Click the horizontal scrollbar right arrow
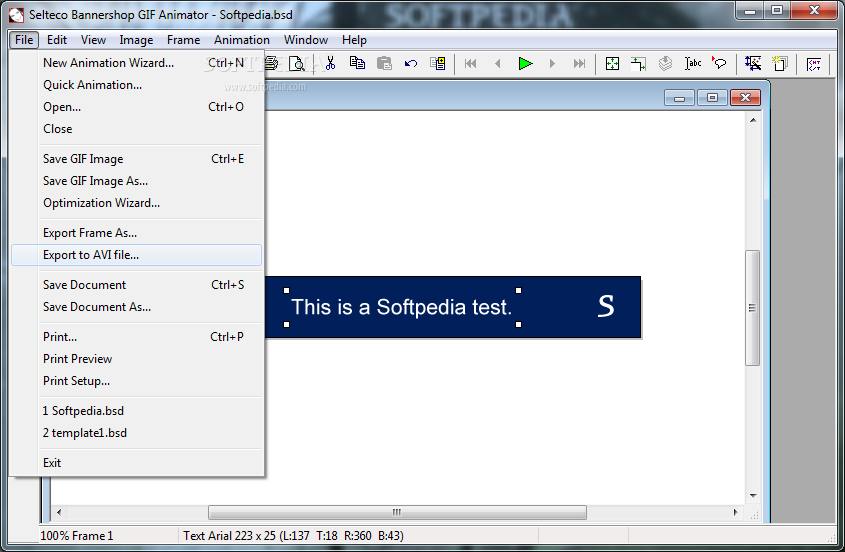This screenshot has height=552, width=845. [x=736, y=512]
